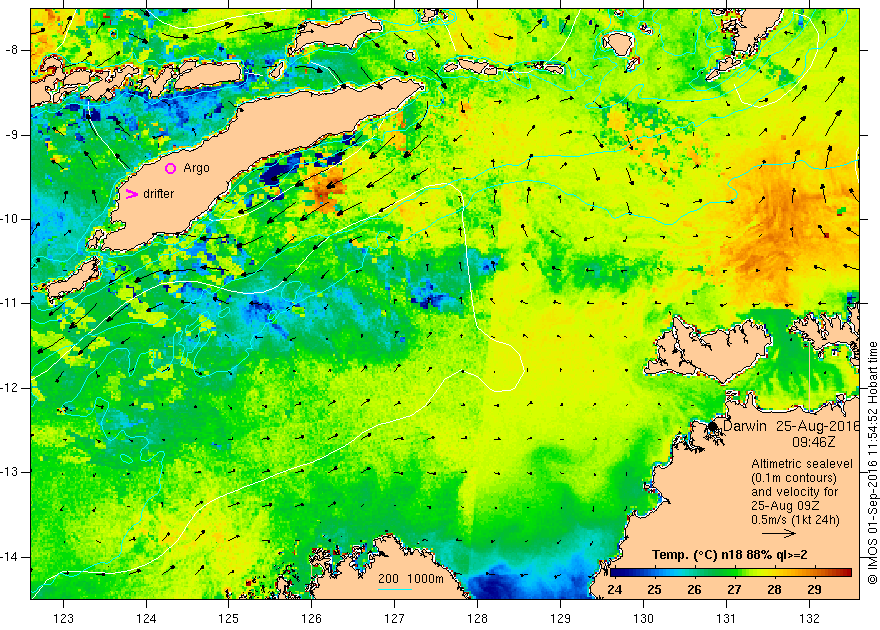Click the 'and velocity for' caption line

(x=795, y=492)
